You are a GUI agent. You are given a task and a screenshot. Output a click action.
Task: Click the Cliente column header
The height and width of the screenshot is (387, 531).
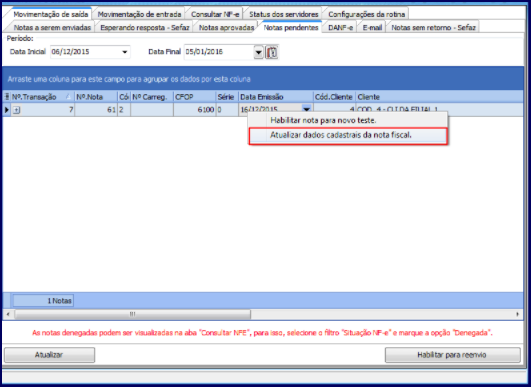(x=439, y=97)
